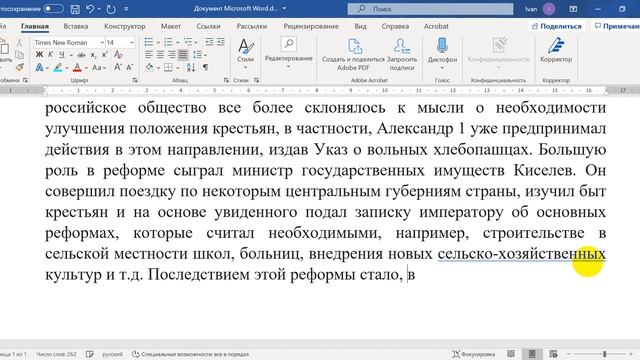The height and width of the screenshot is (360, 640).
Task: Toggle paragraph marks display (¶)
Action: [205, 67]
